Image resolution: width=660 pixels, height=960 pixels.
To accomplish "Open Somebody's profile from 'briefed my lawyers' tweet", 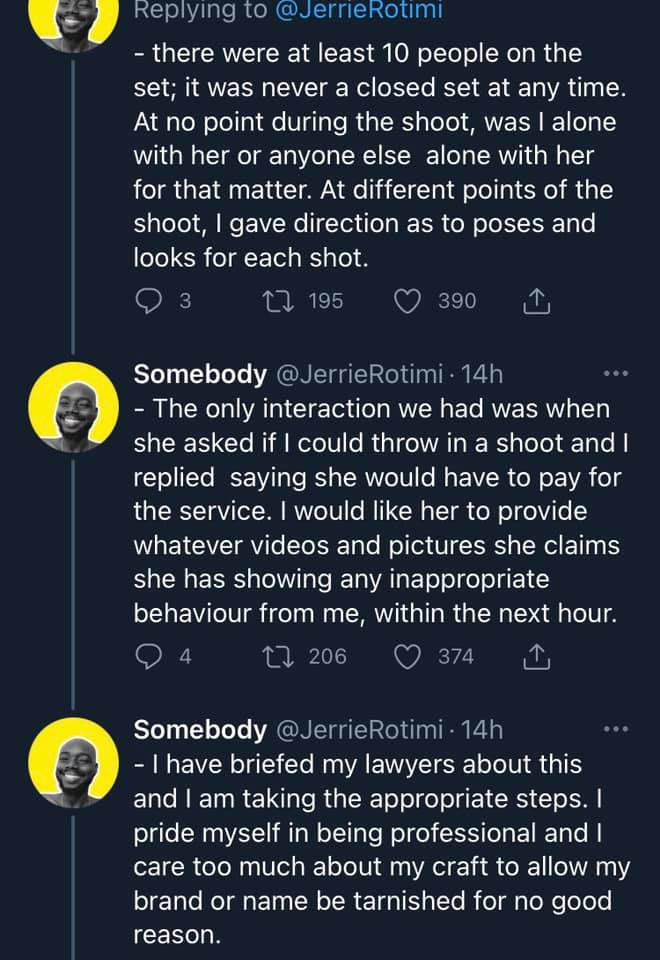I will tap(200, 730).
